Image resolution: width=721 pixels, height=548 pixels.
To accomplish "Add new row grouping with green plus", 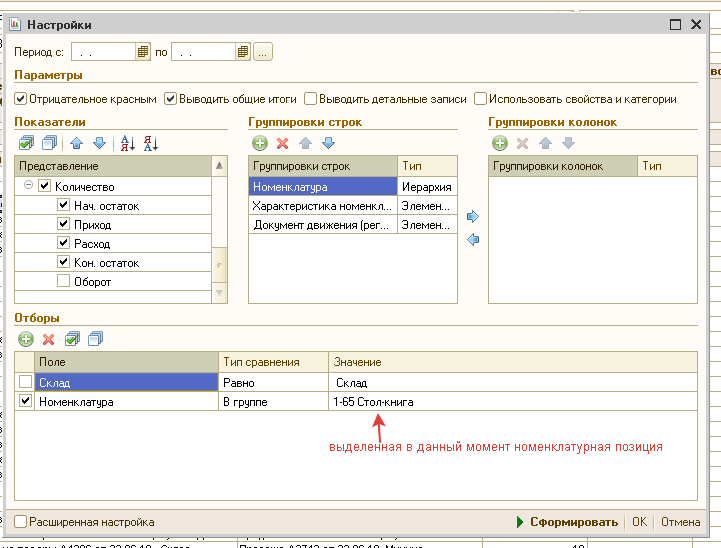I will pyautogui.click(x=260, y=143).
